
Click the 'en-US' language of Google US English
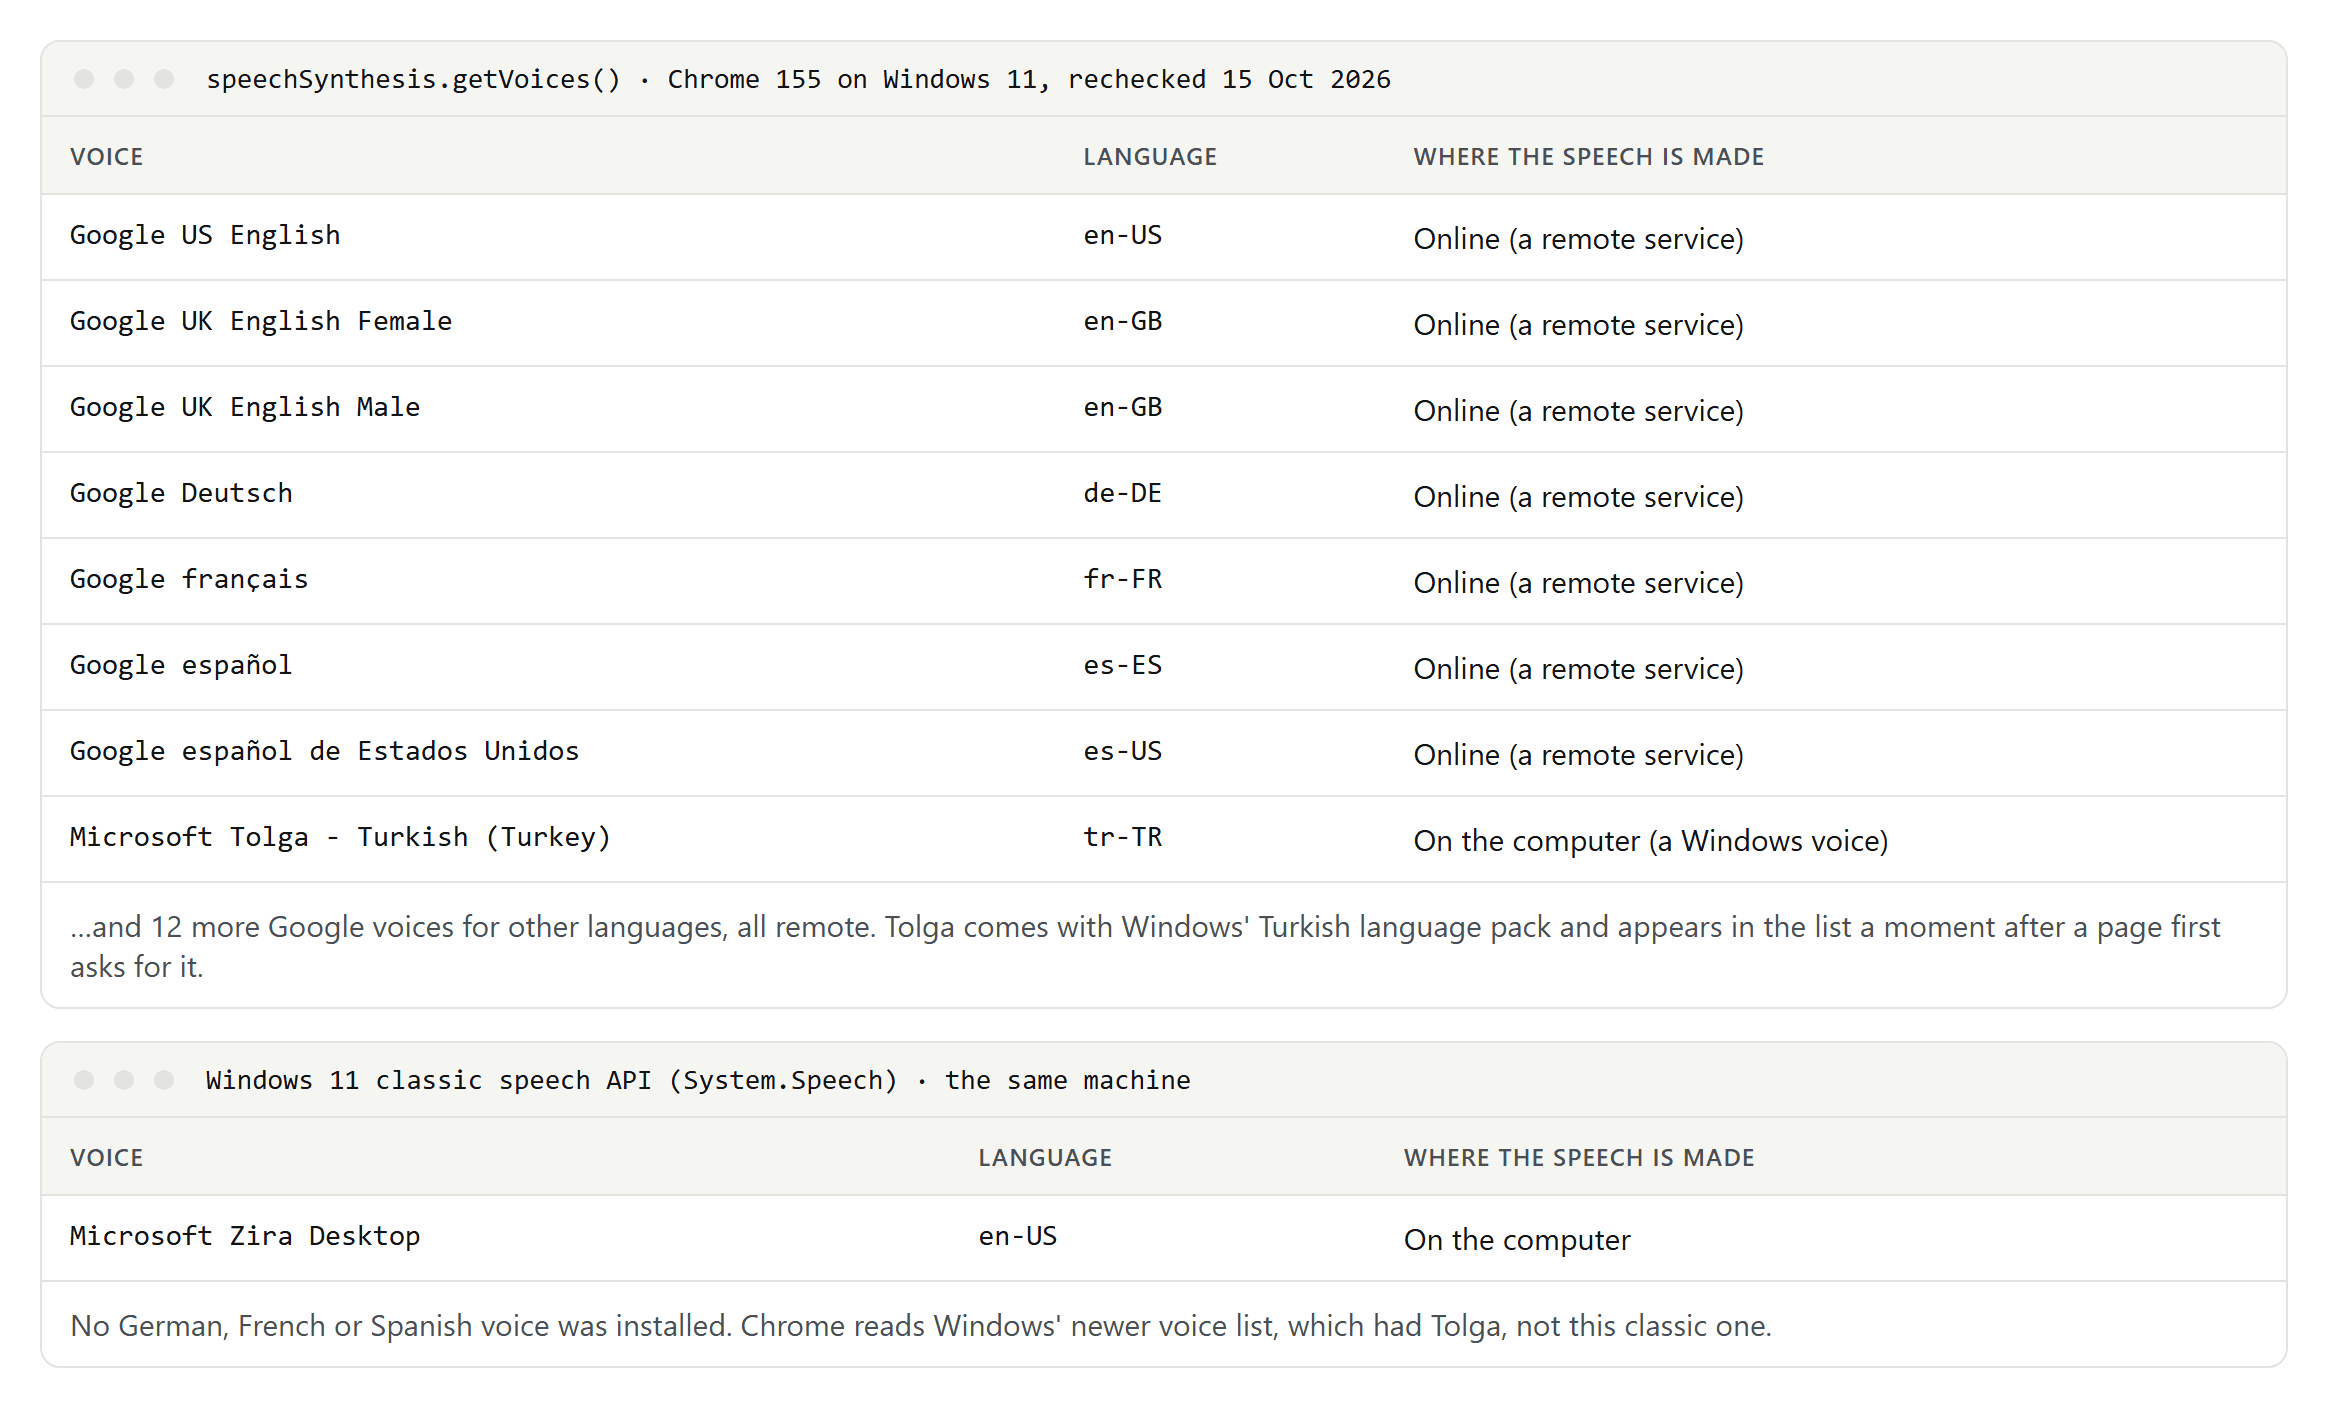pos(1122,235)
